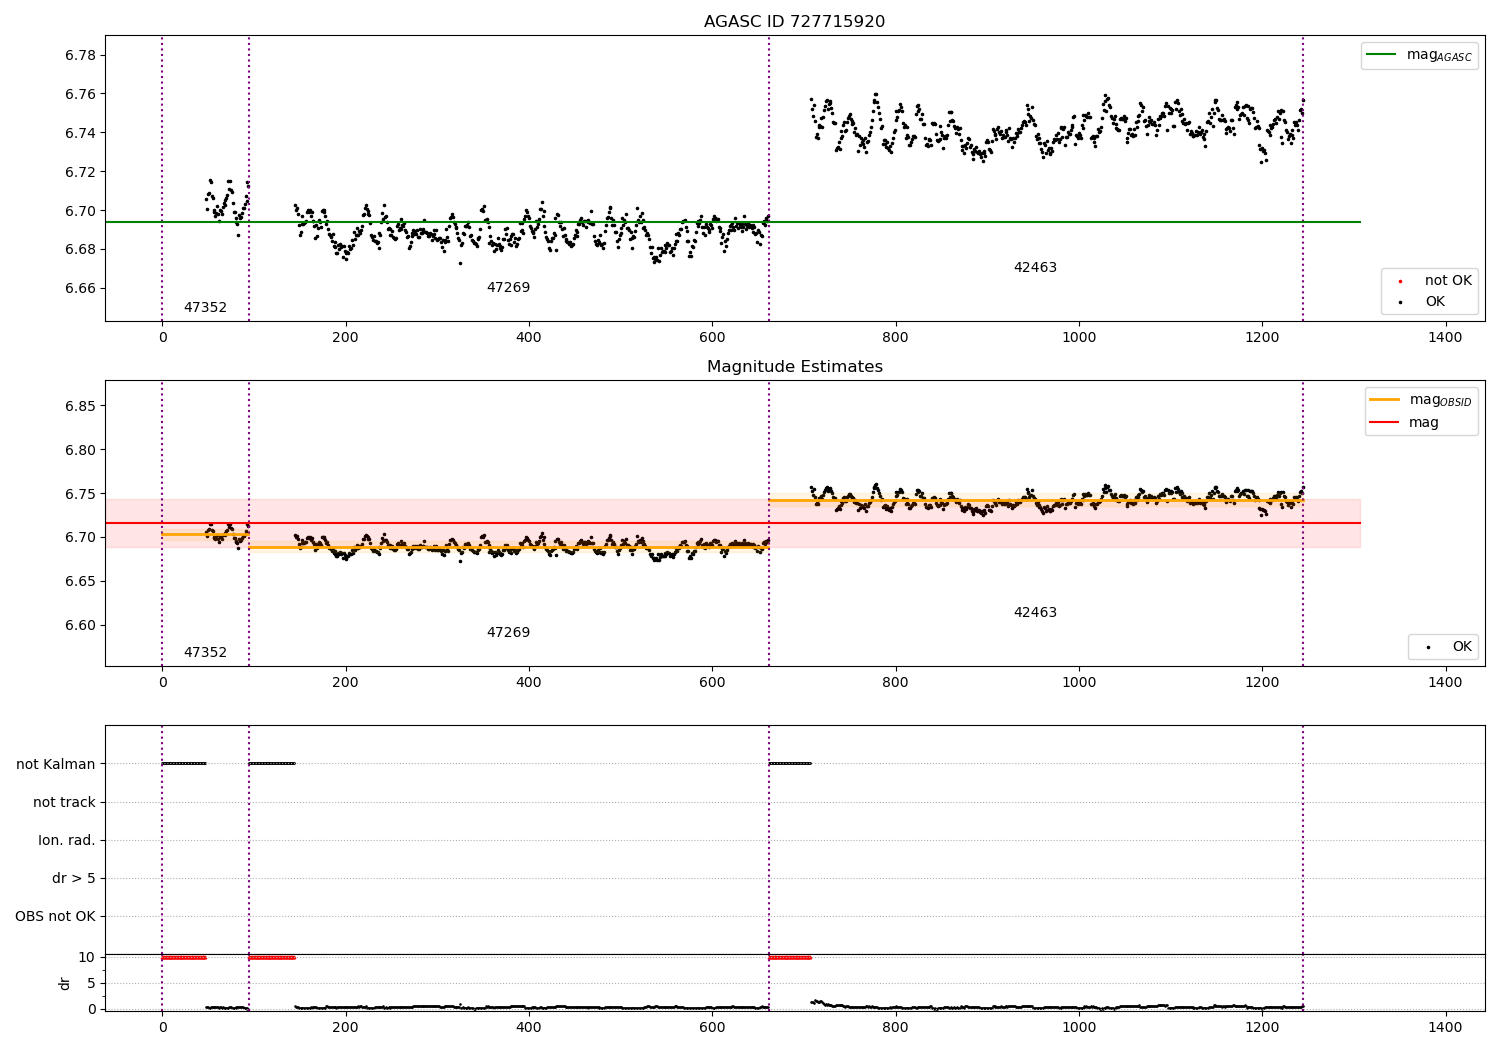The height and width of the screenshot is (1050, 1500).
Task: Select the 6.60 y-axis tick label
Action: click(x=81, y=625)
